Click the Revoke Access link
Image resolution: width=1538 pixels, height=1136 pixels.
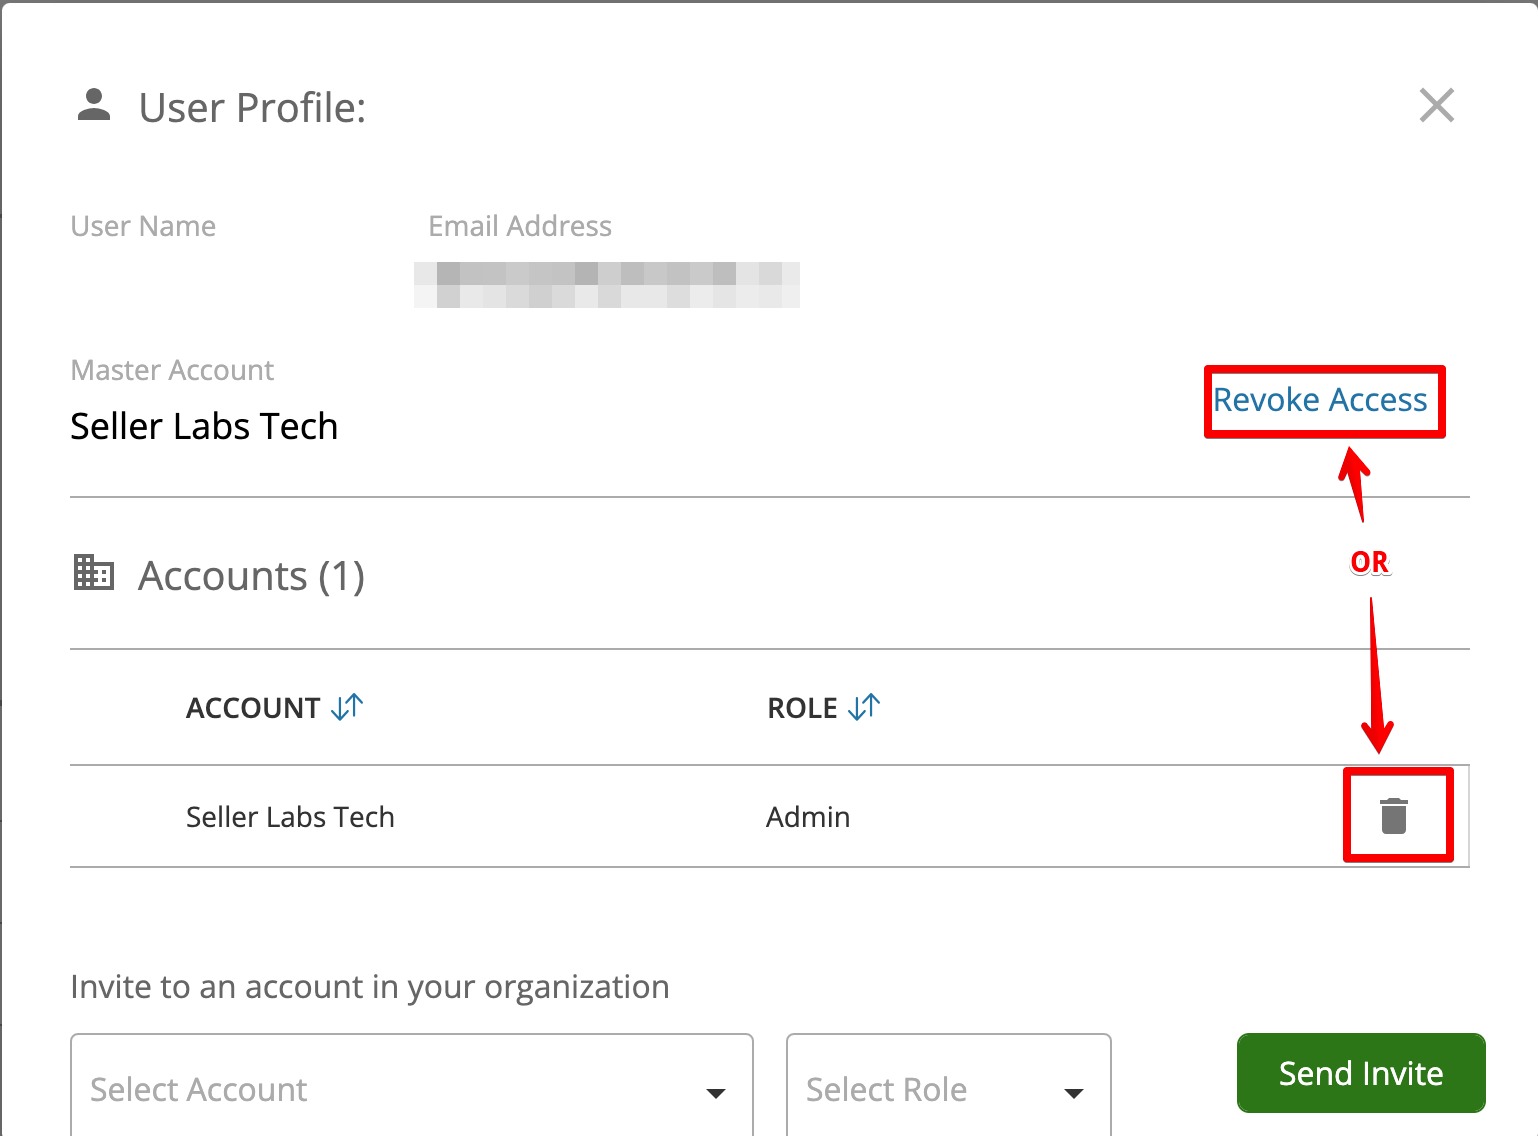(1320, 400)
